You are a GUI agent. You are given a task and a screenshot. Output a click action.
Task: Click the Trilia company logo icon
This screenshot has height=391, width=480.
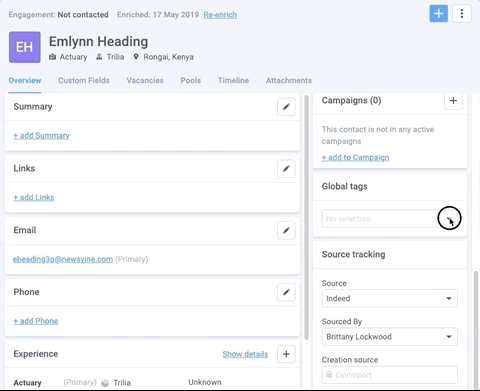pos(105,383)
